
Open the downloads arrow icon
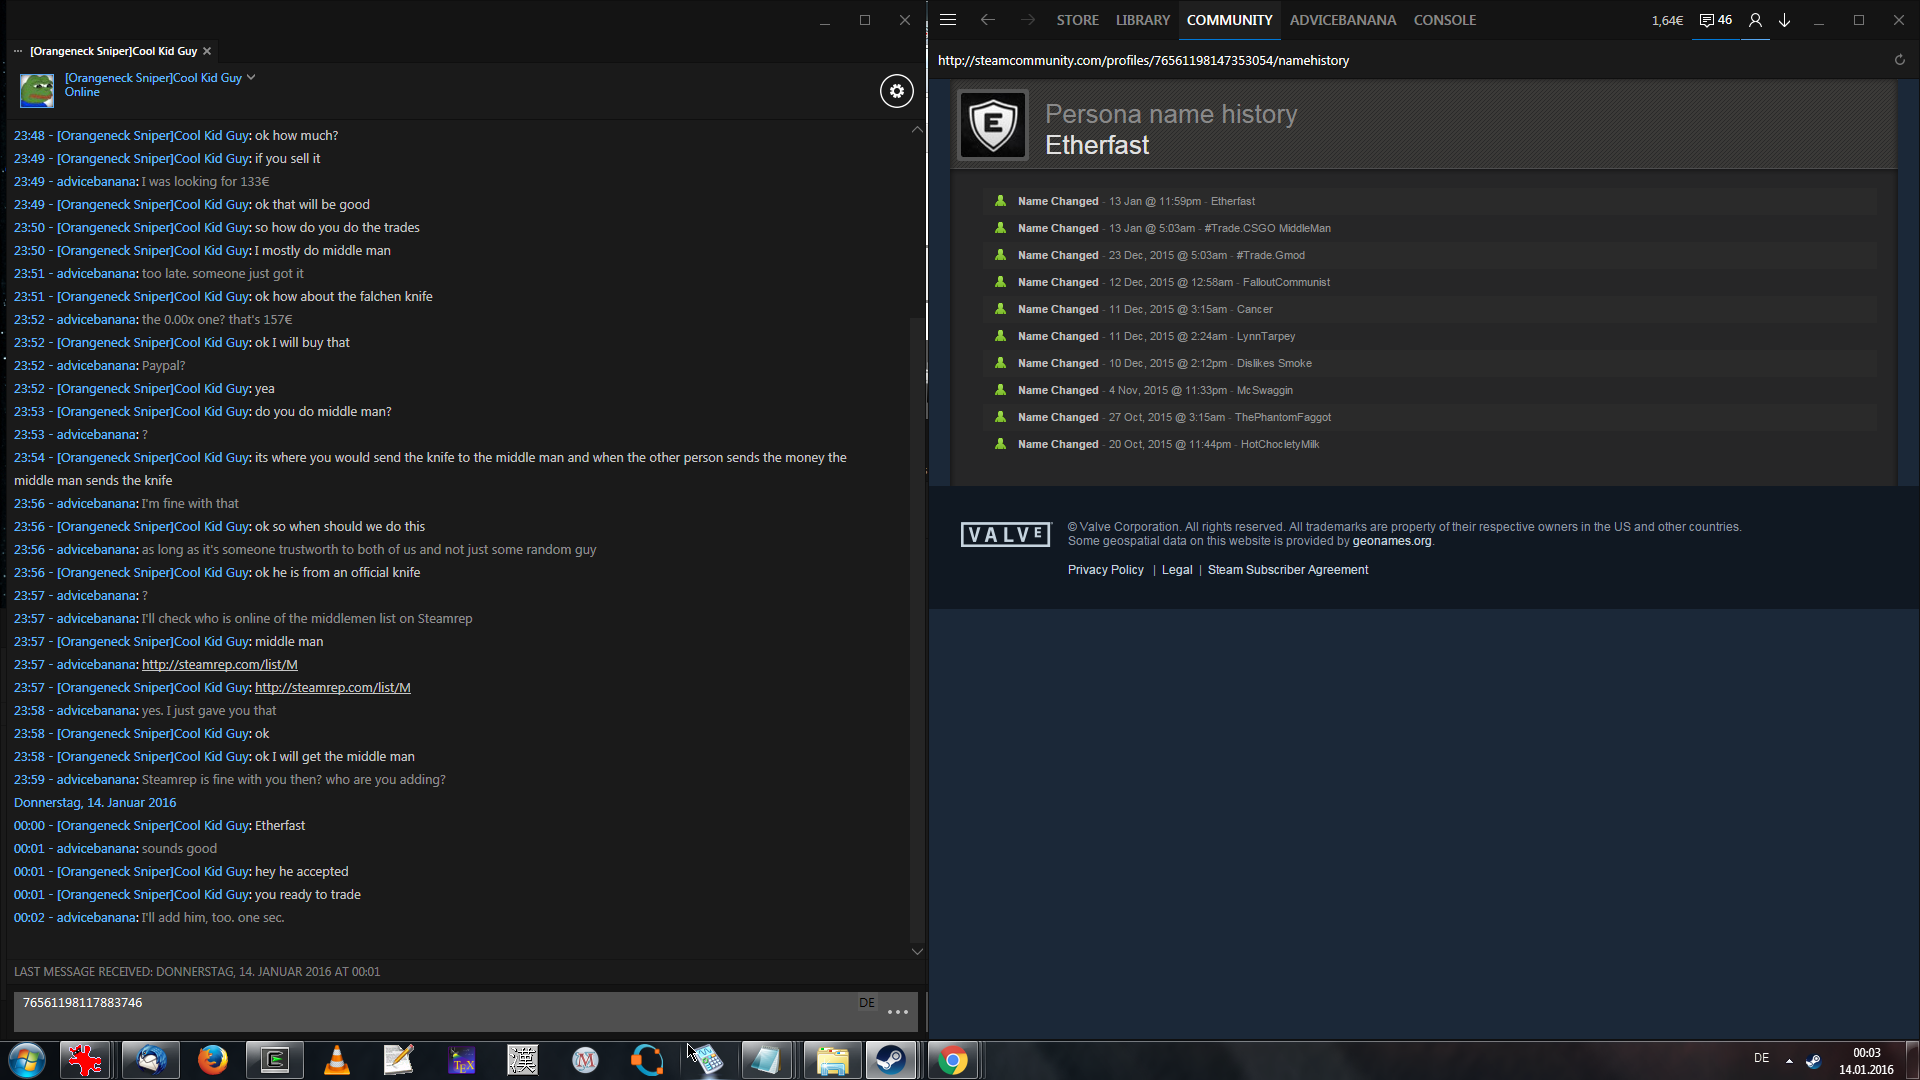[1784, 20]
